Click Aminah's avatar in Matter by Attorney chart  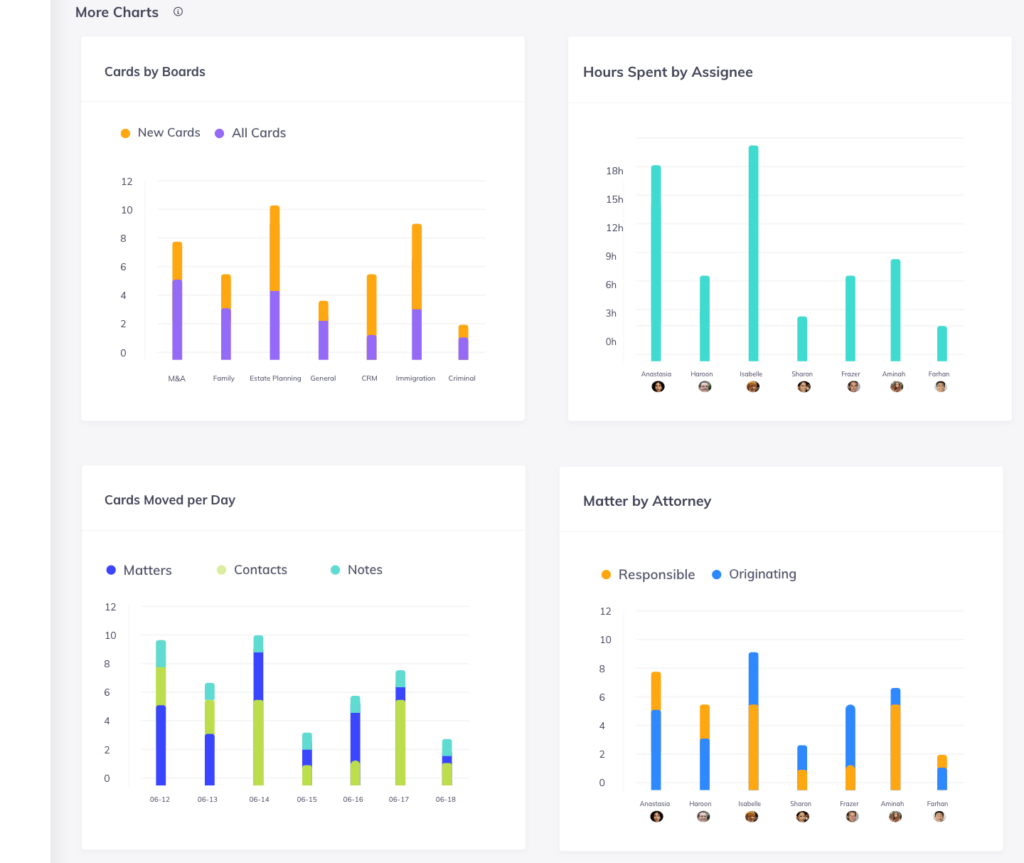tap(895, 816)
